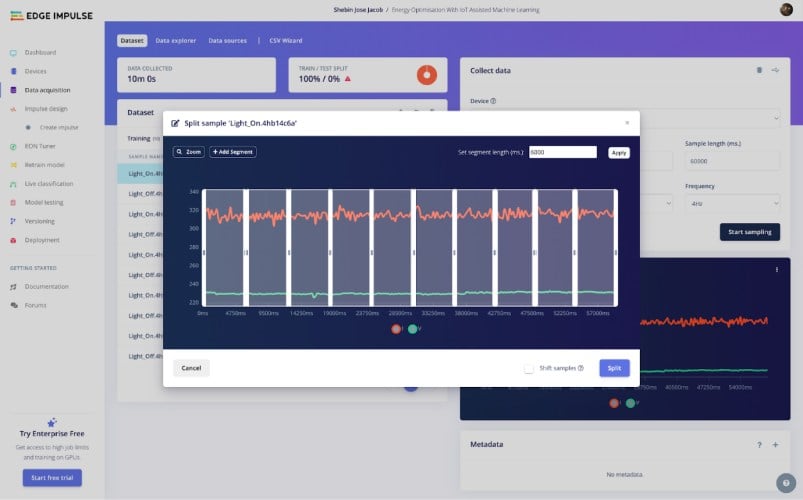Enable the Shift samples checkbox
This screenshot has width=803, height=500.
(x=529, y=368)
